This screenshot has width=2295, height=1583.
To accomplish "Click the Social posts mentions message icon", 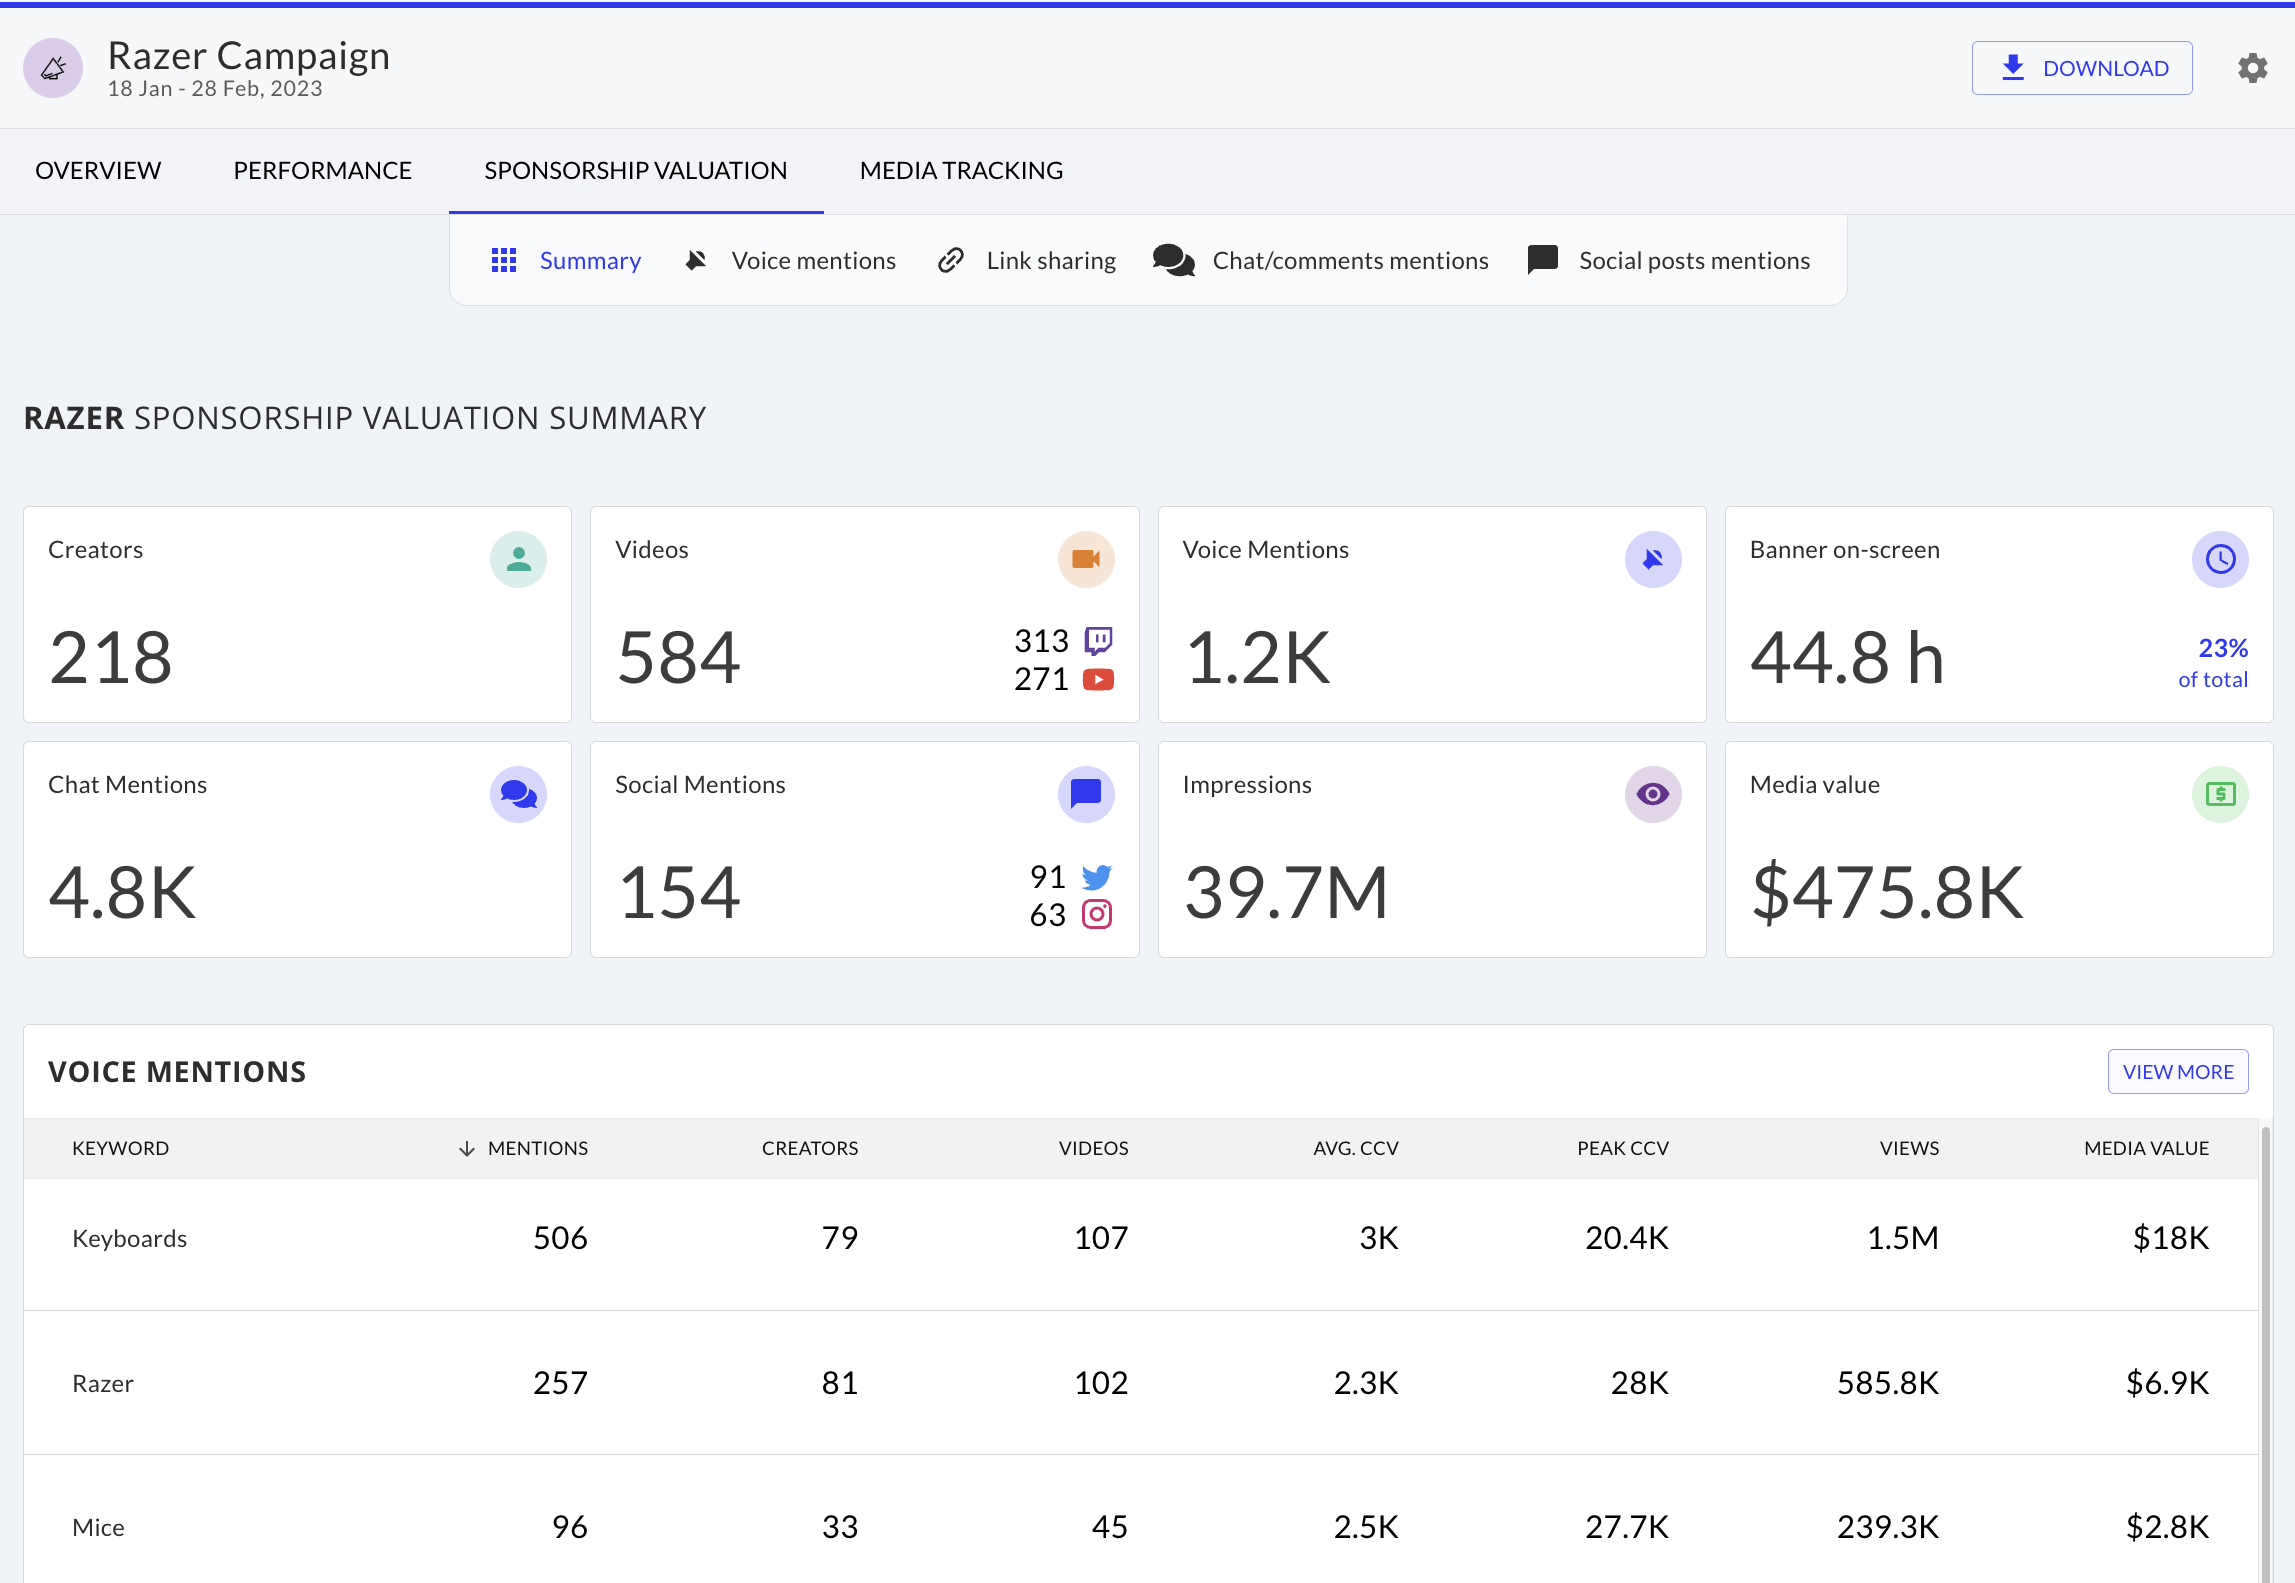I will pos(1543,260).
